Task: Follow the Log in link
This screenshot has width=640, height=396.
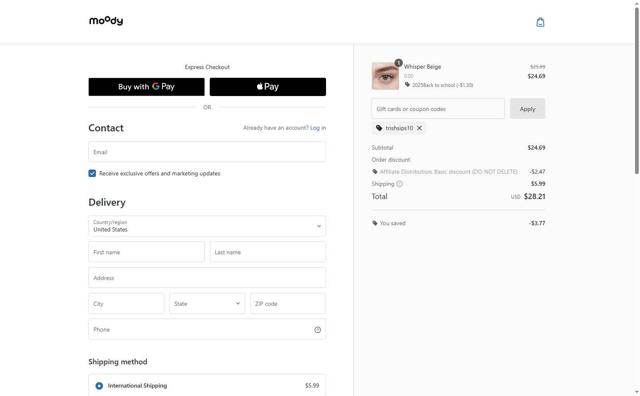Action: coord(318,128)
